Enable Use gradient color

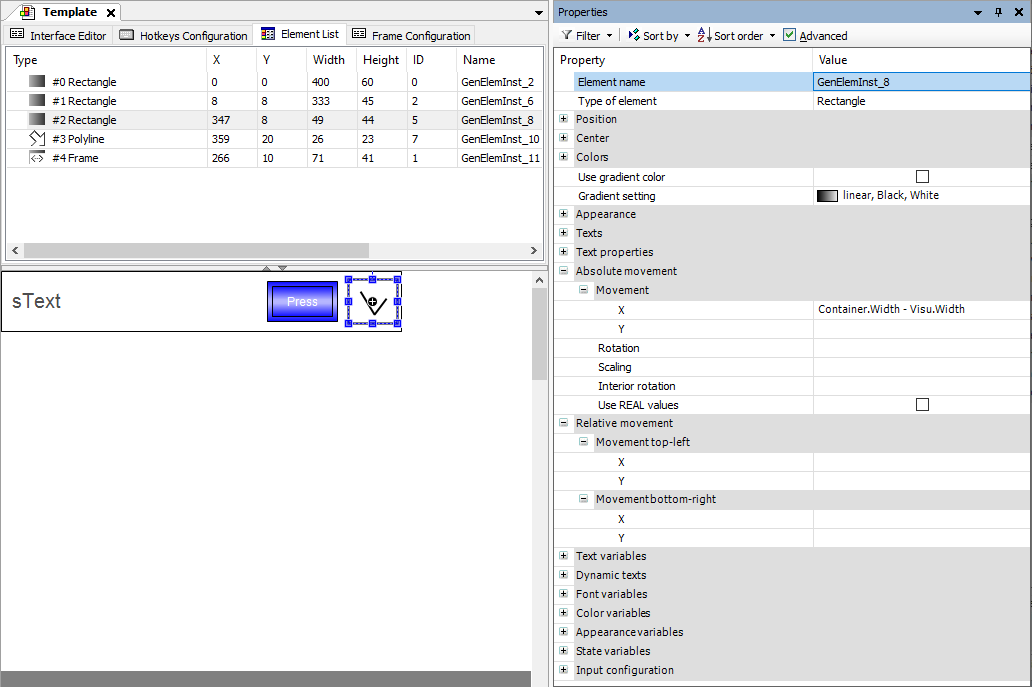click(921, 176)
